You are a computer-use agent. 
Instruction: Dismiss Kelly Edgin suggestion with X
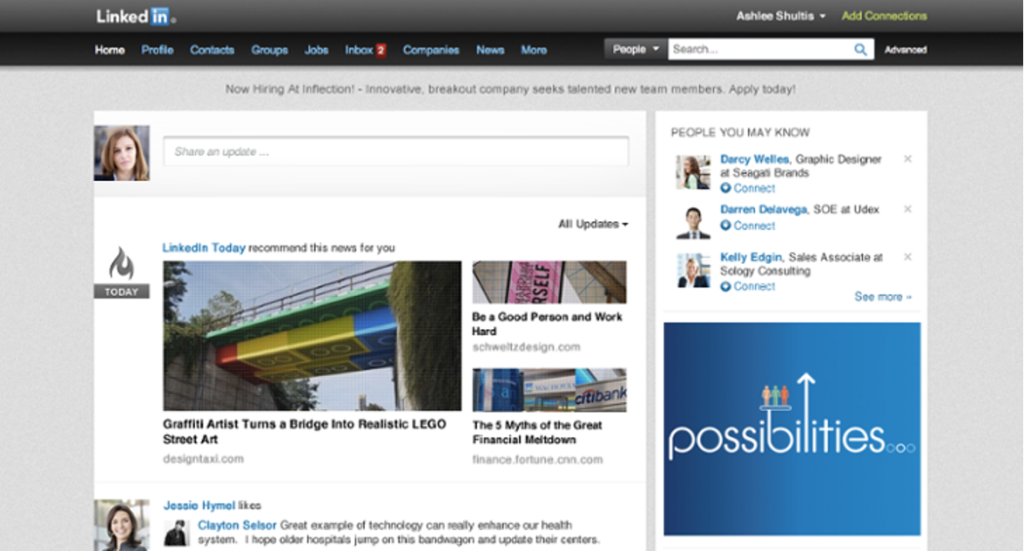click(x=907, y=257)
